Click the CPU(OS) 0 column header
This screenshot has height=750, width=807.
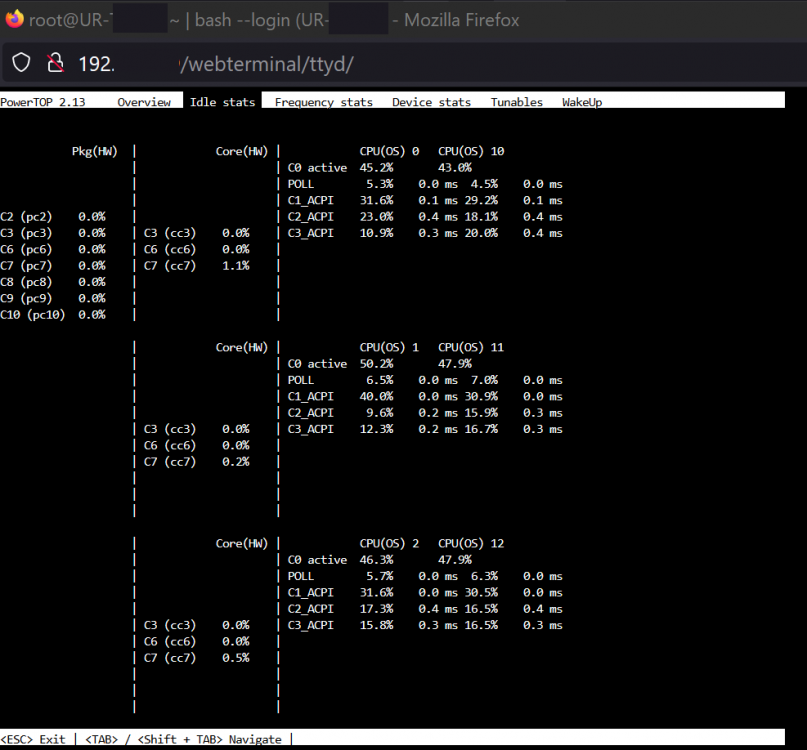tap(389, 151)
